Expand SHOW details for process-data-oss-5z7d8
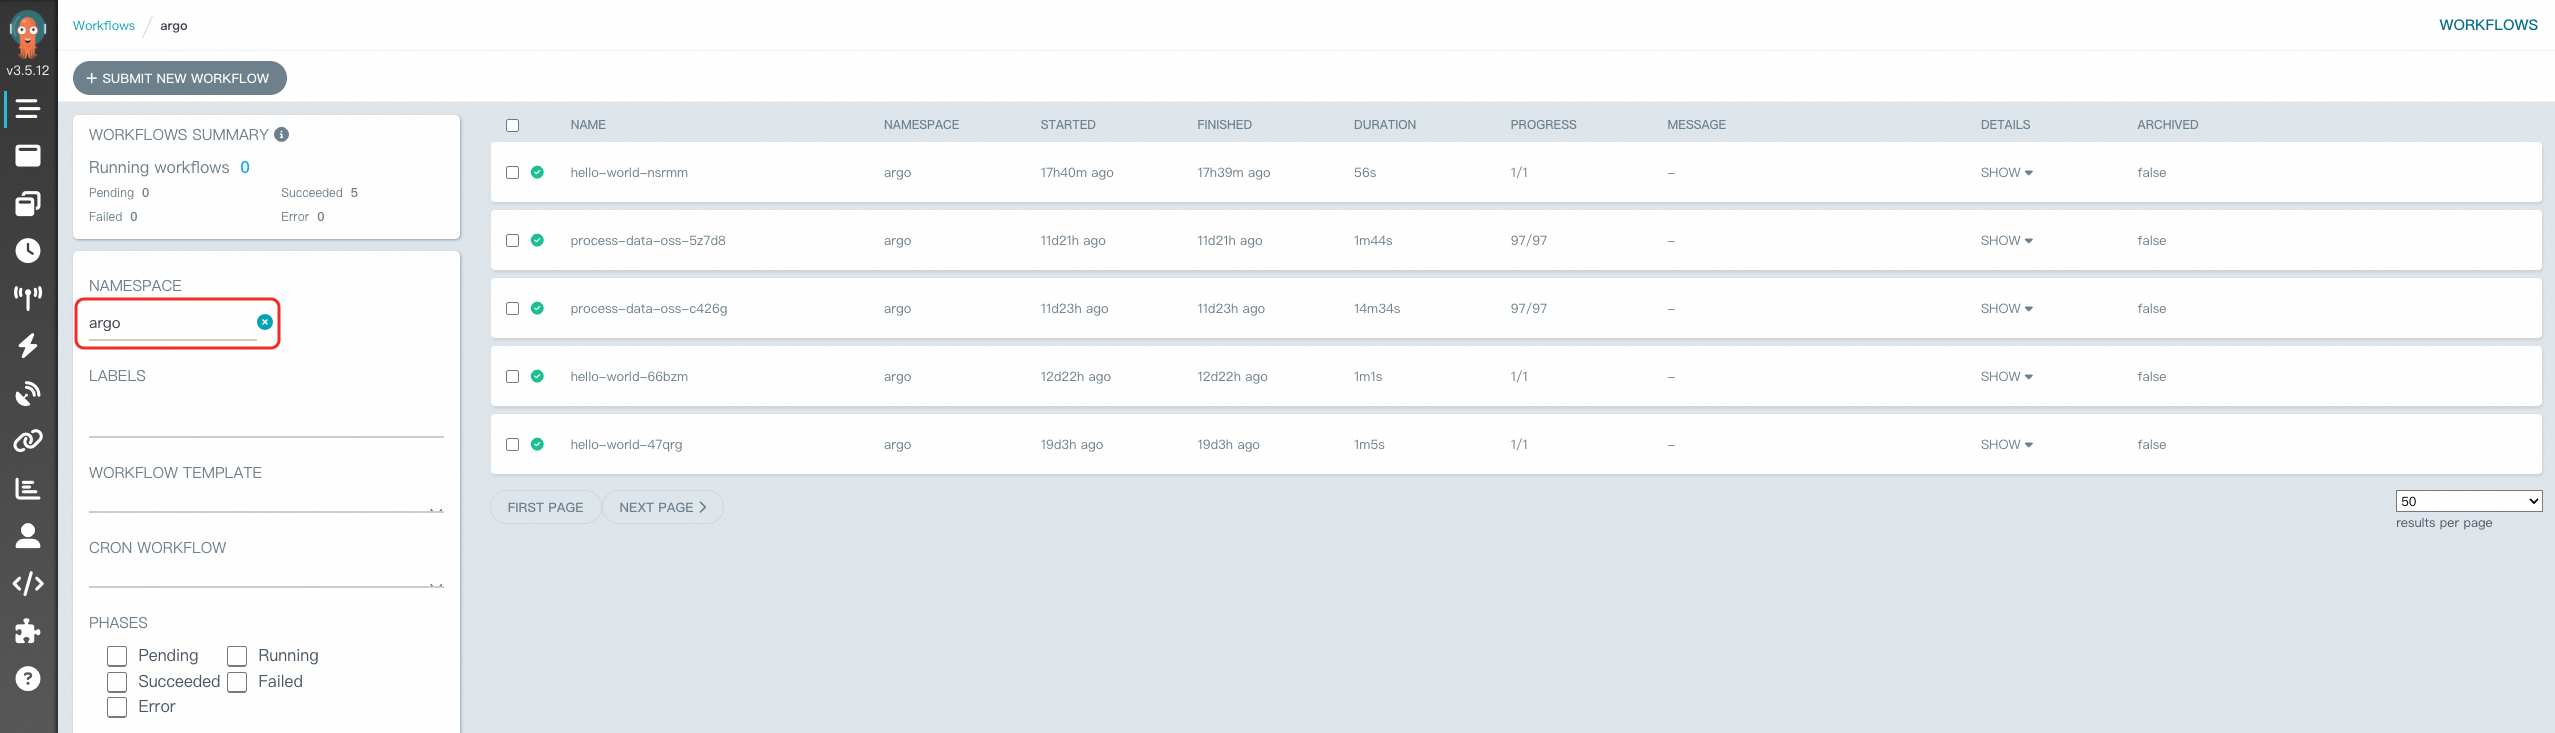2555x733 pixels. (x=2006, y=240)
